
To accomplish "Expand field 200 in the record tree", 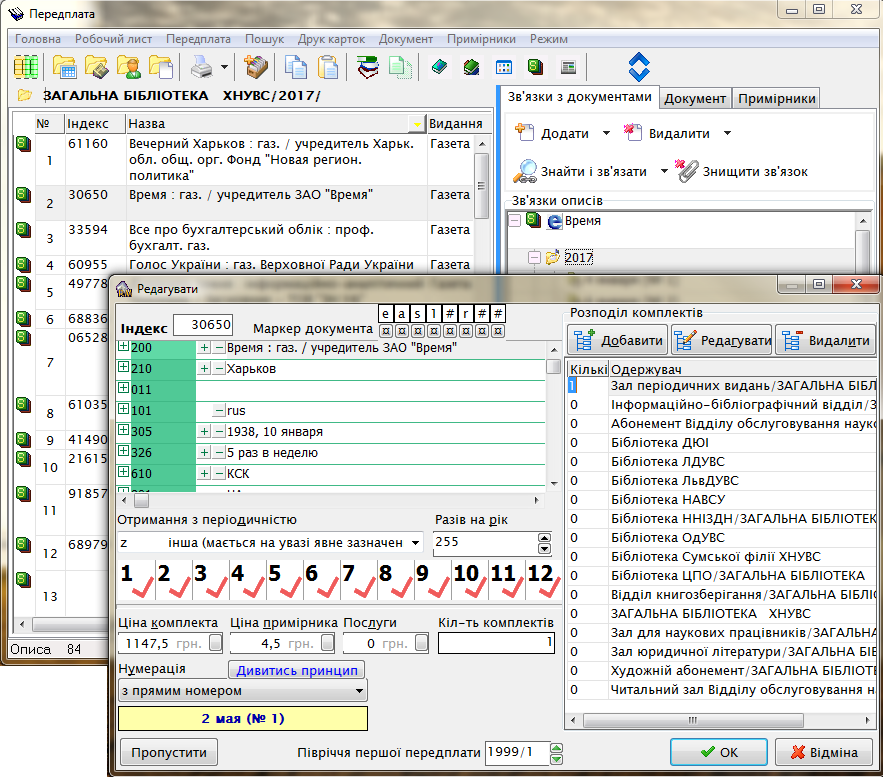I will point(124,347).
